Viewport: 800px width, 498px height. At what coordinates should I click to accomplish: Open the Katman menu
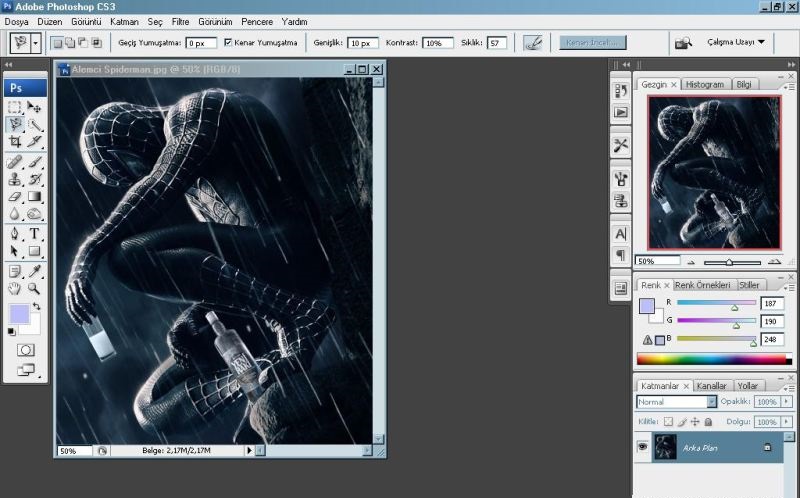tap(124, 22)
